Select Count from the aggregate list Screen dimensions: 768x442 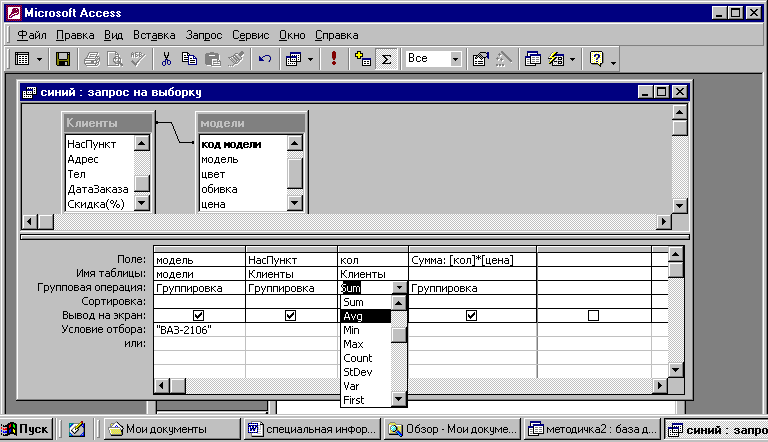[365, 358]
